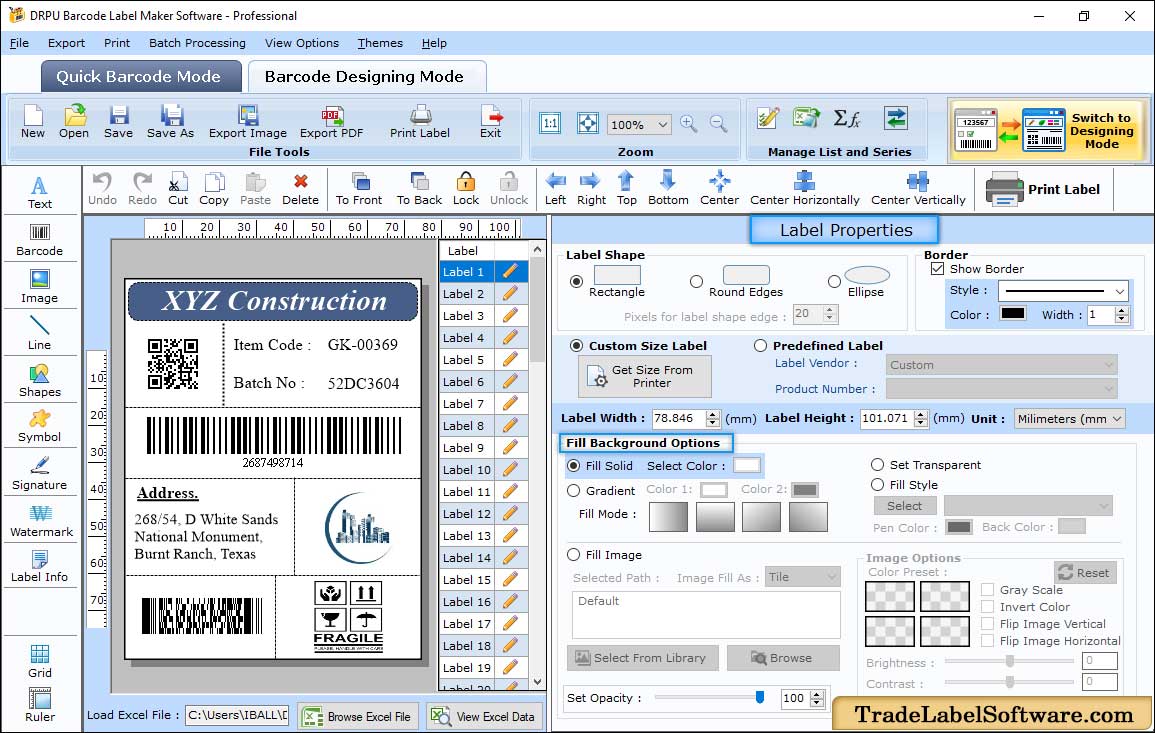Select Ellipse label shape
This screenshot has width=1155, height=733.
pos(834,281)
